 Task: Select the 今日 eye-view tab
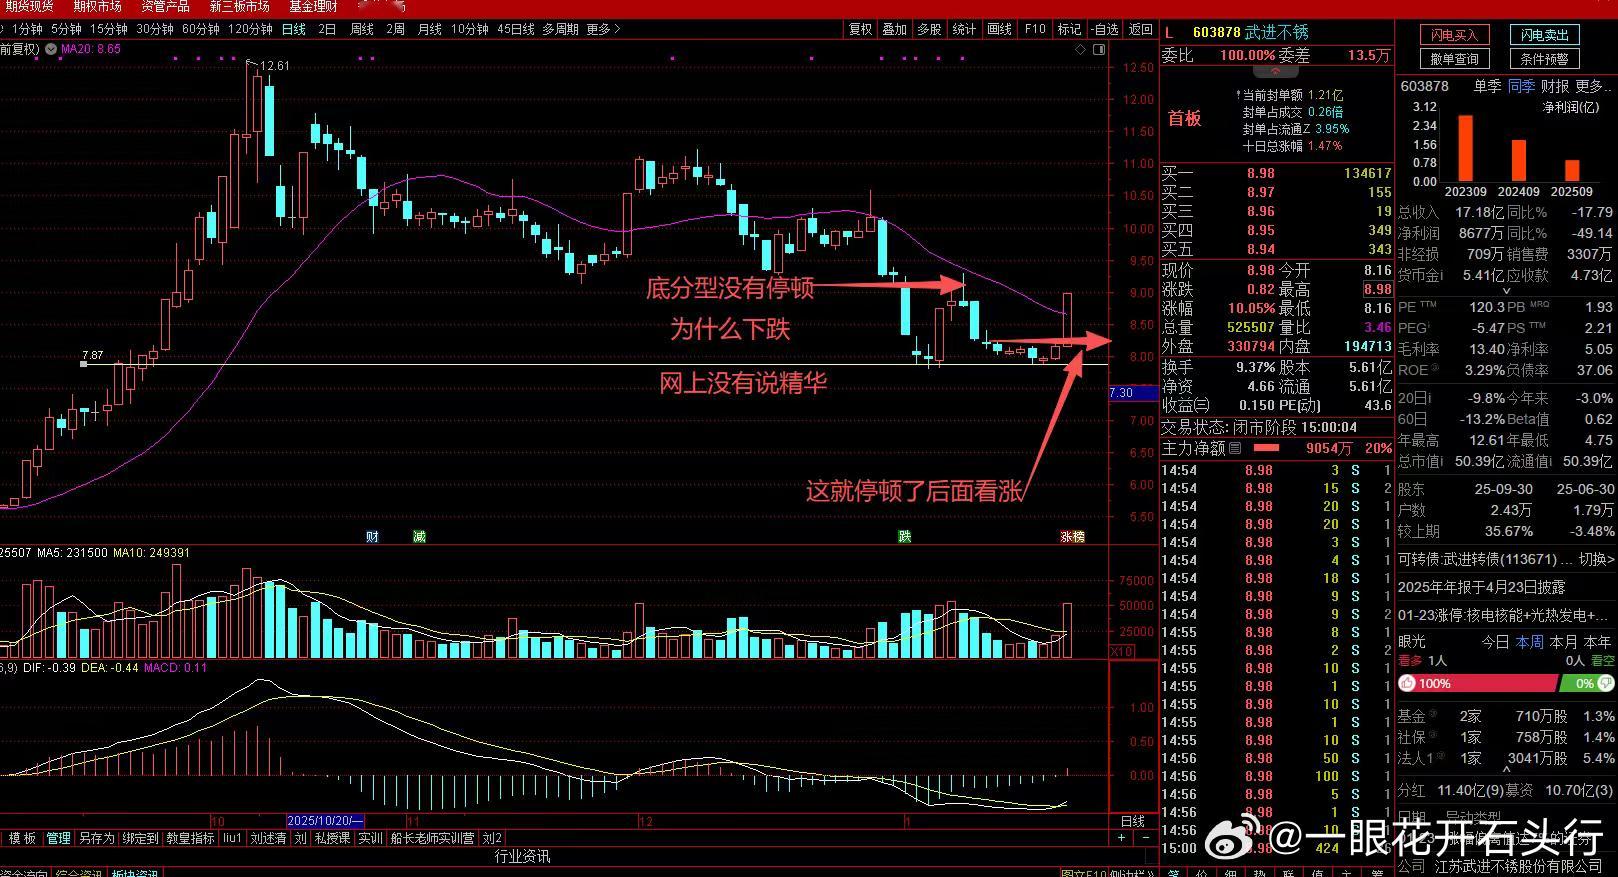[x=1495, y=641]
